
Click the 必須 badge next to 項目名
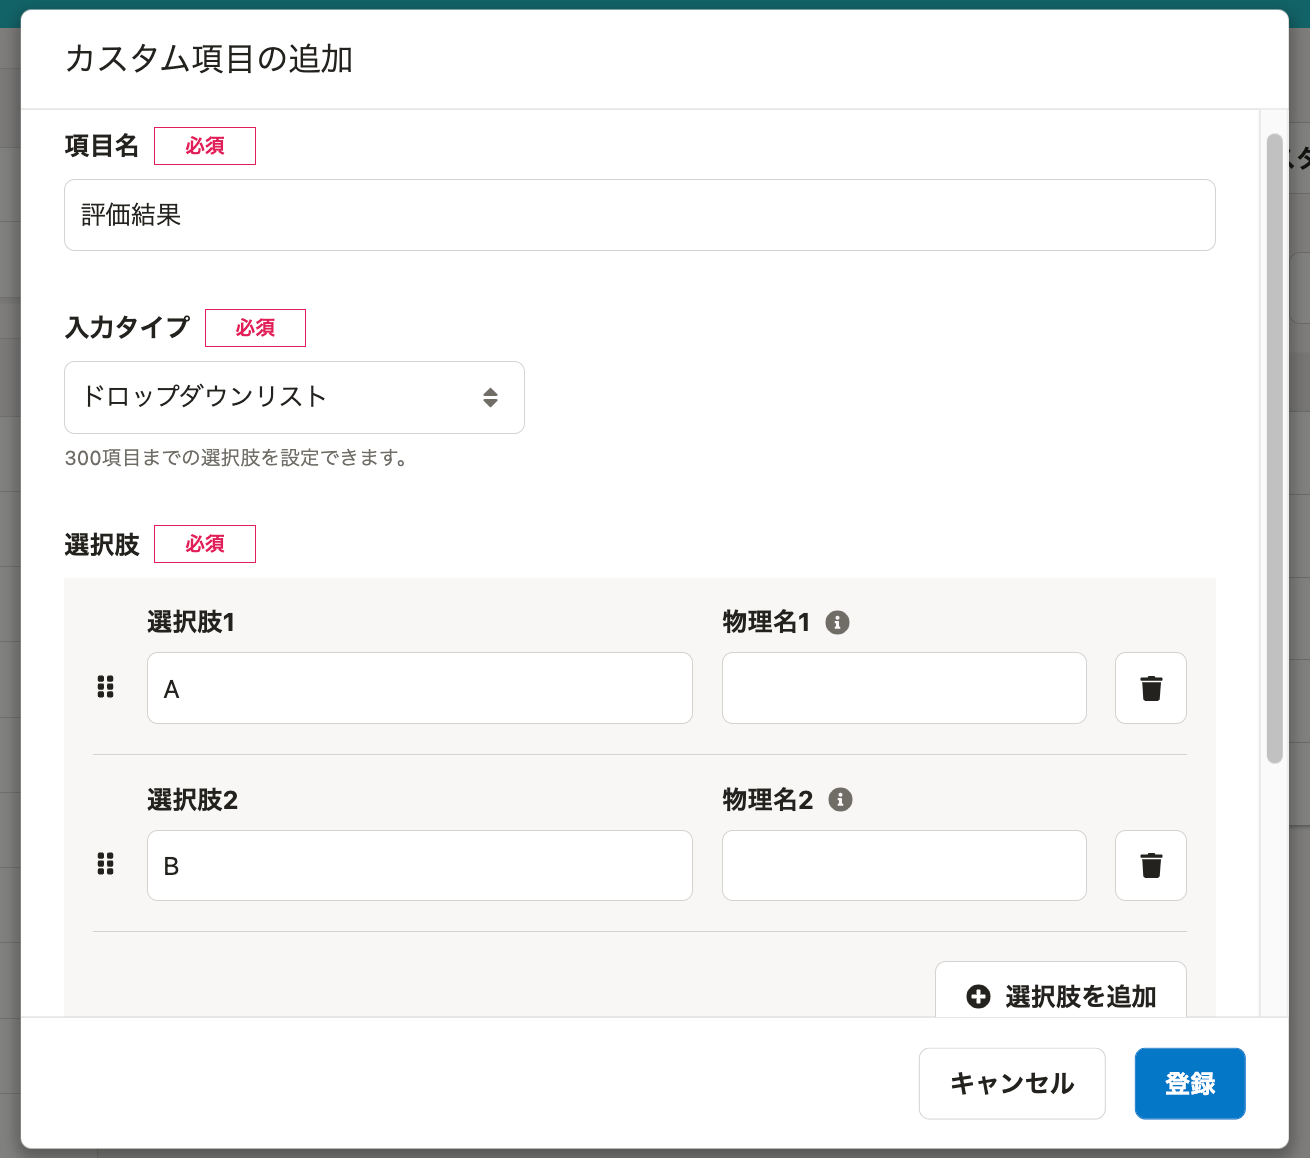[205, 146]
